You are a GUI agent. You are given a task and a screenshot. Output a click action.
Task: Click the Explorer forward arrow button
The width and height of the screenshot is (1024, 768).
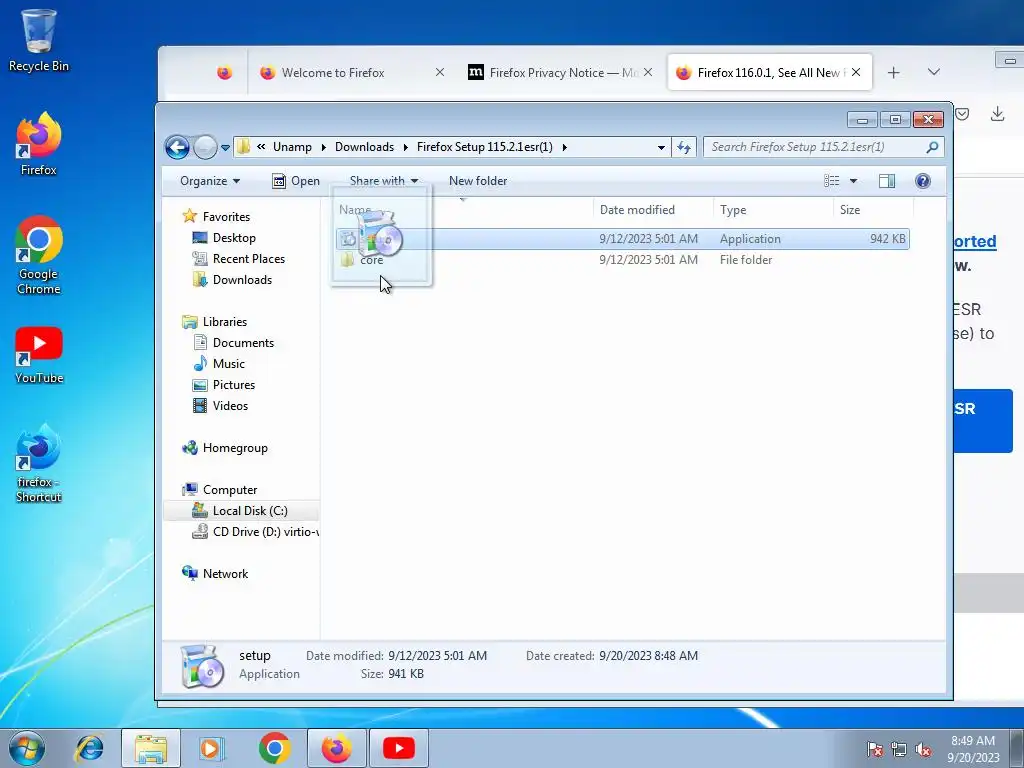(x=205, y=147)
